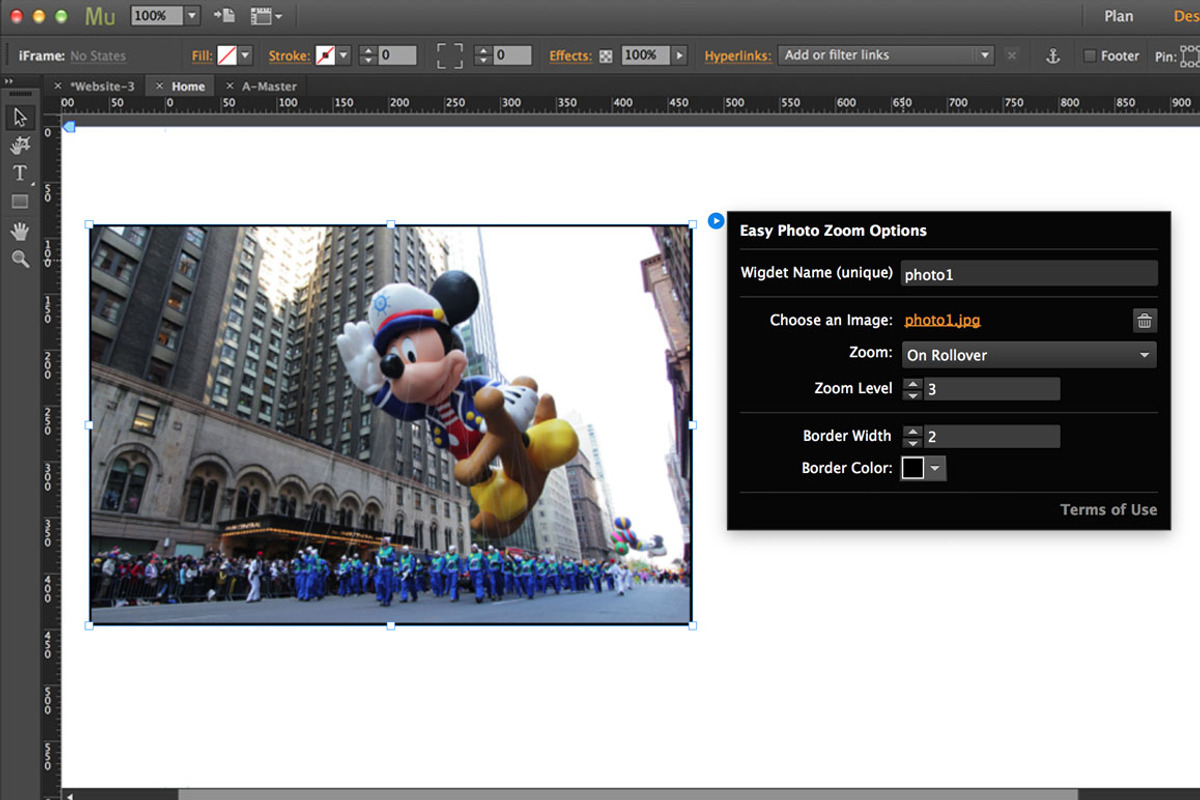Click the No States label
1200x800 pixels.
(98, 56)
